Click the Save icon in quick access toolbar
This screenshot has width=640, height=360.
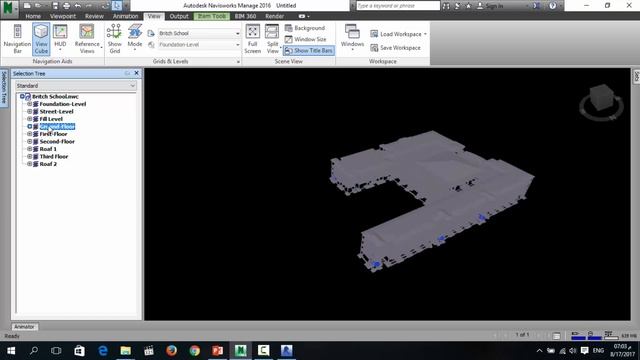pyautogui.click(x=55, y=6)
